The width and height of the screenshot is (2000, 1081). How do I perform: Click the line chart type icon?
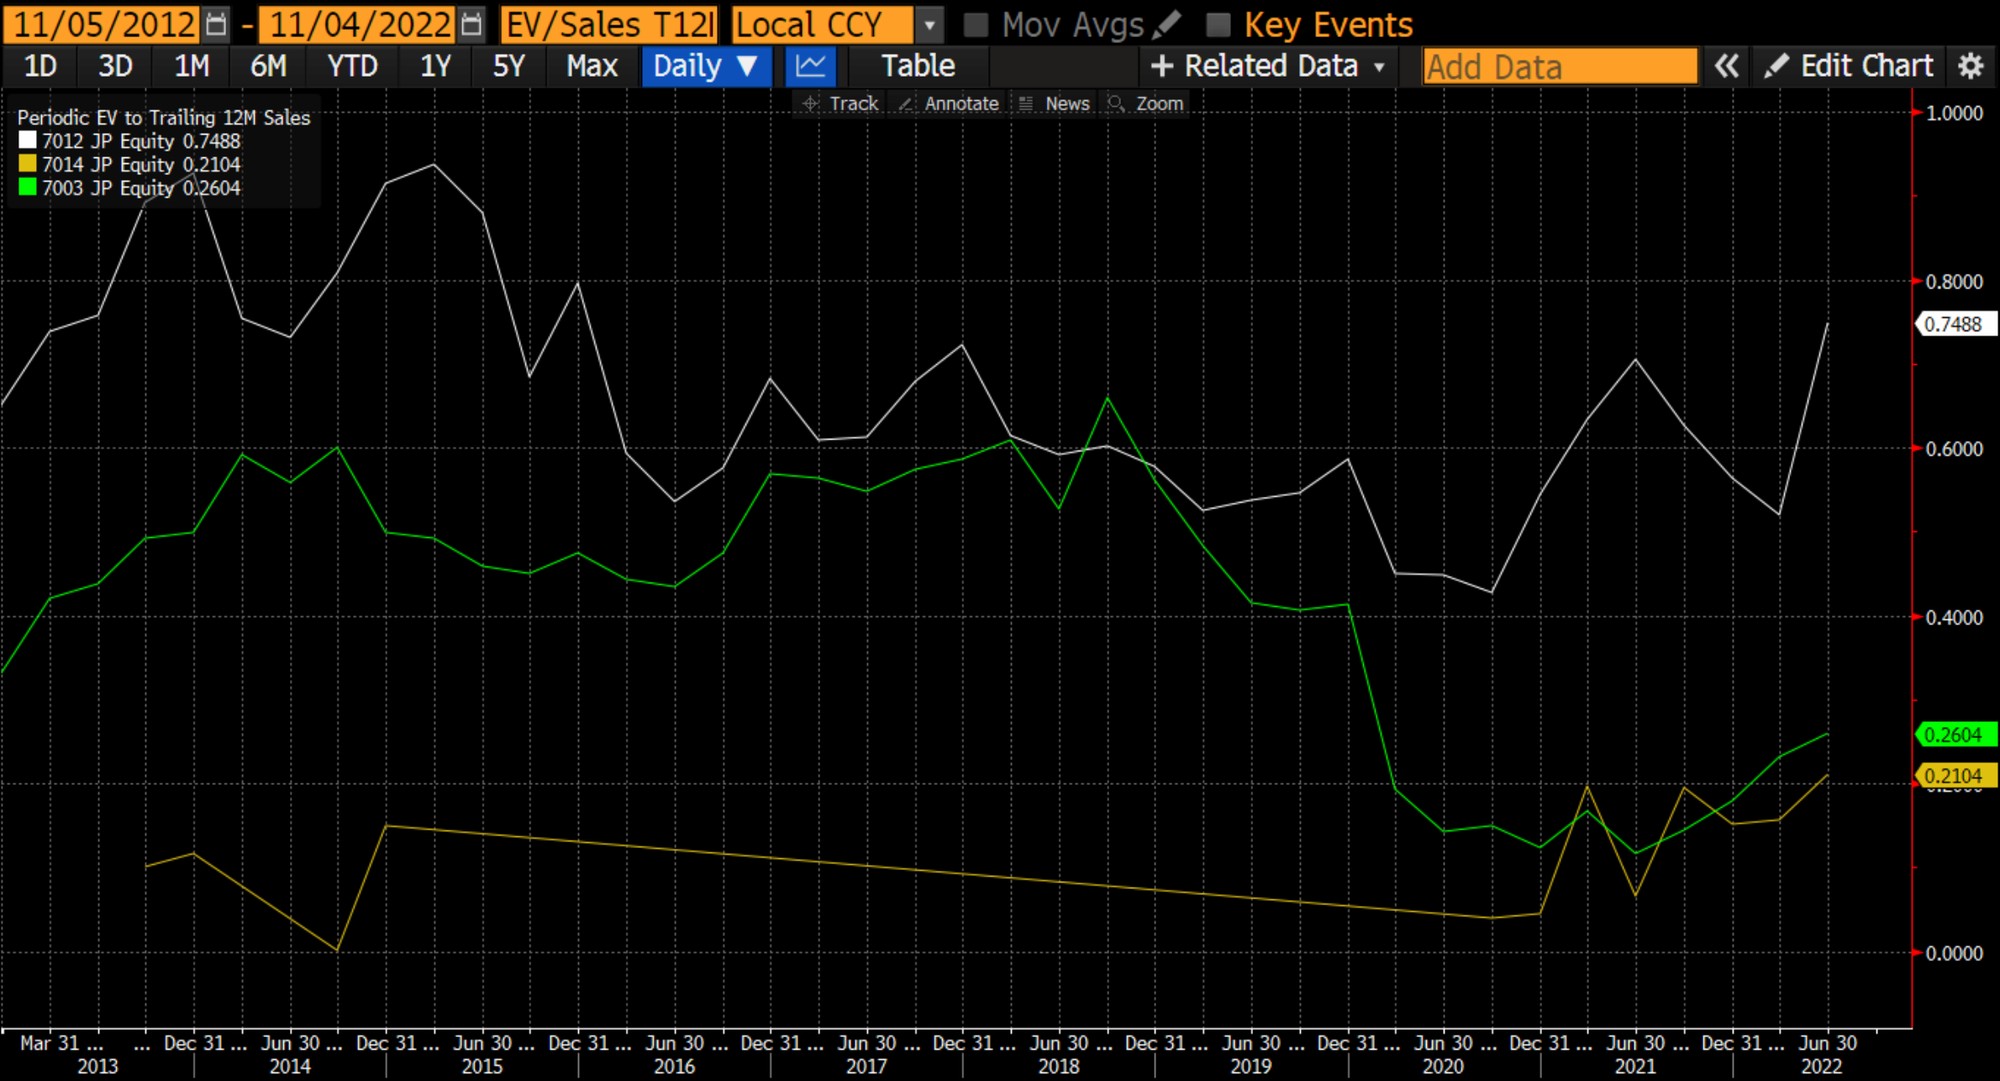[810, 66]
